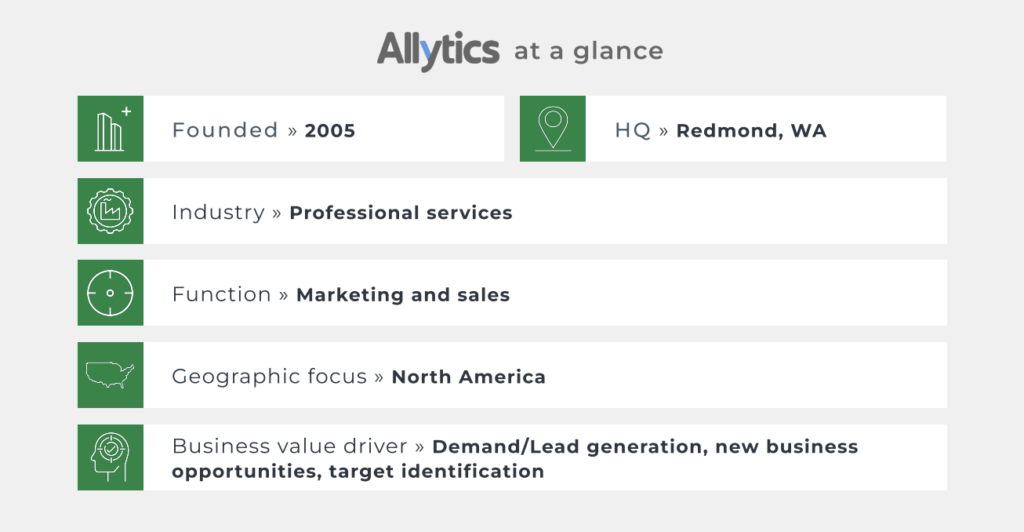The image size is (1024, 532).
Task: Click the 'Industry' label
Action: click(218, 212)
